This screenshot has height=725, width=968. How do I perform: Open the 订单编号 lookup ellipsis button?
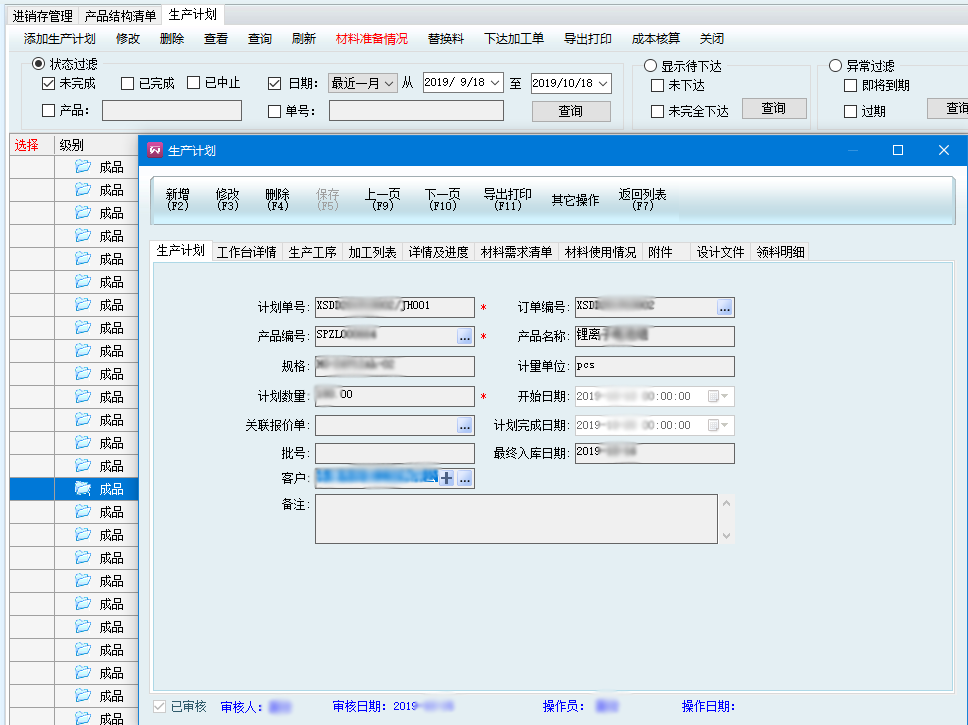tap(725, 307)
